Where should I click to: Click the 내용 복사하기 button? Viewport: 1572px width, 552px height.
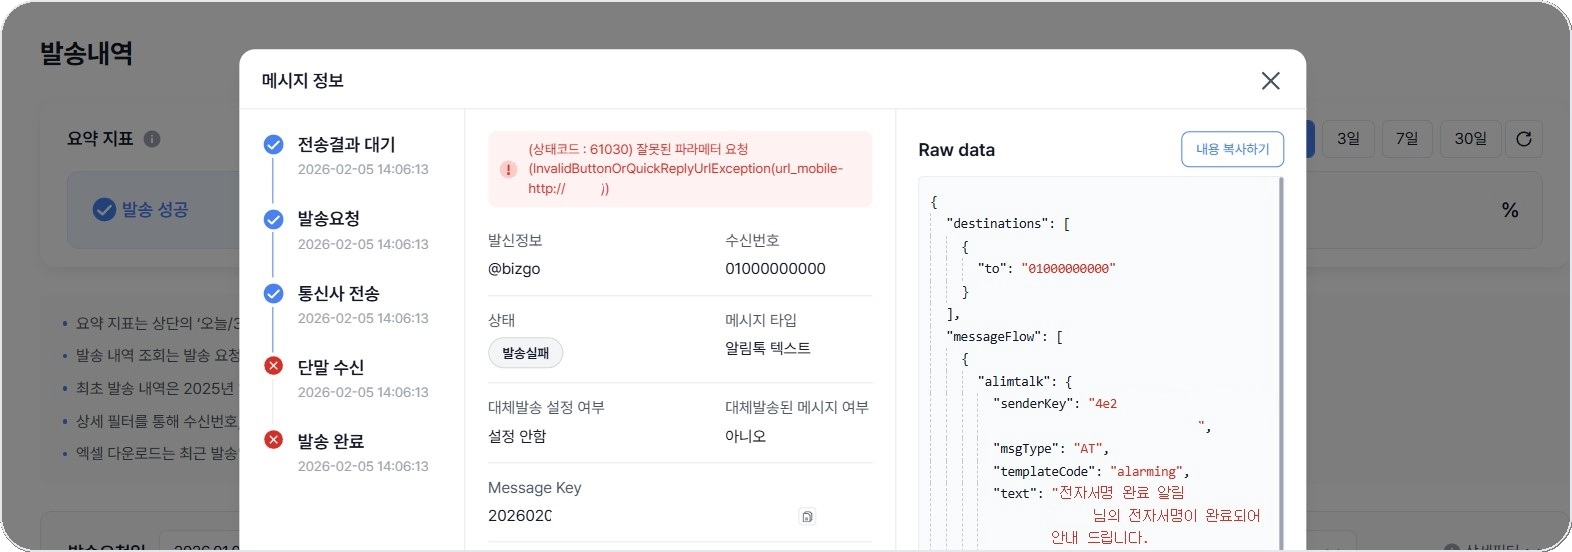pos(1232,149)
